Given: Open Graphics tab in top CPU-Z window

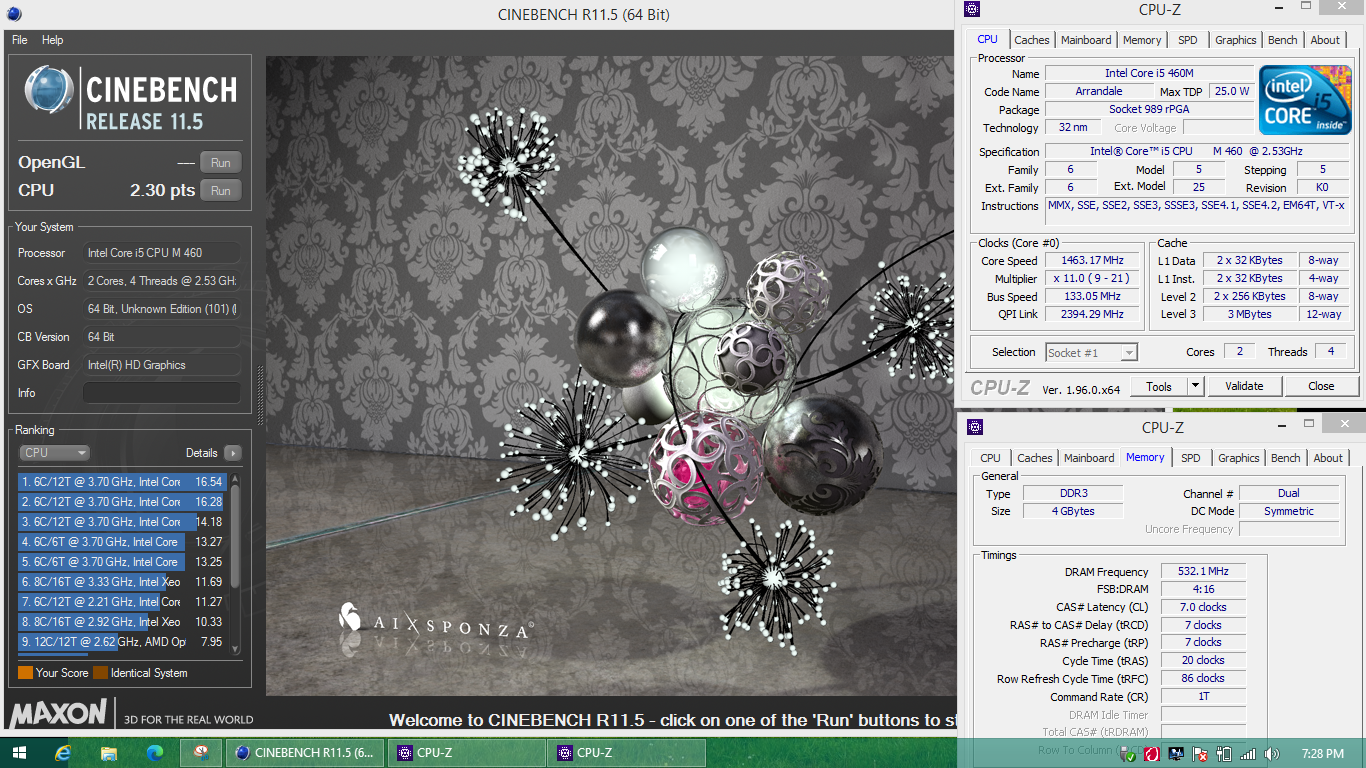Looking at the screenshot, I should pos(1236,40).
